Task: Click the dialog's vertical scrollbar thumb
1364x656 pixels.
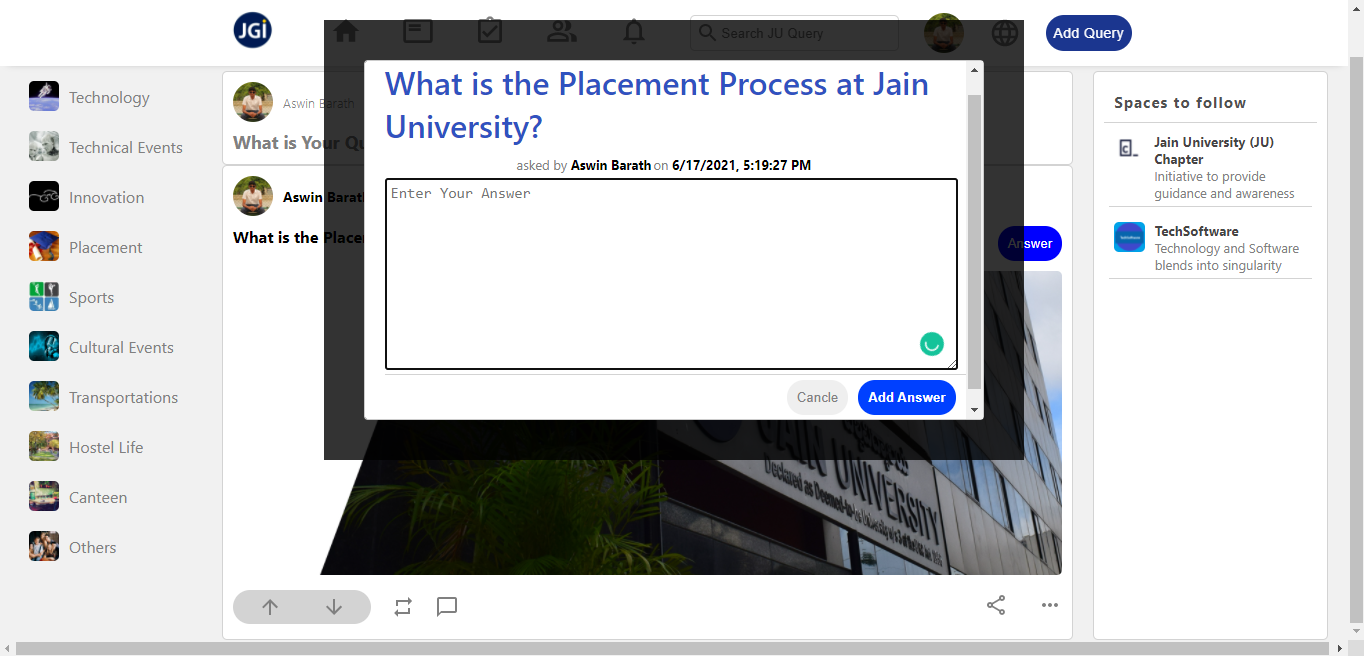Action: (975, 242)
